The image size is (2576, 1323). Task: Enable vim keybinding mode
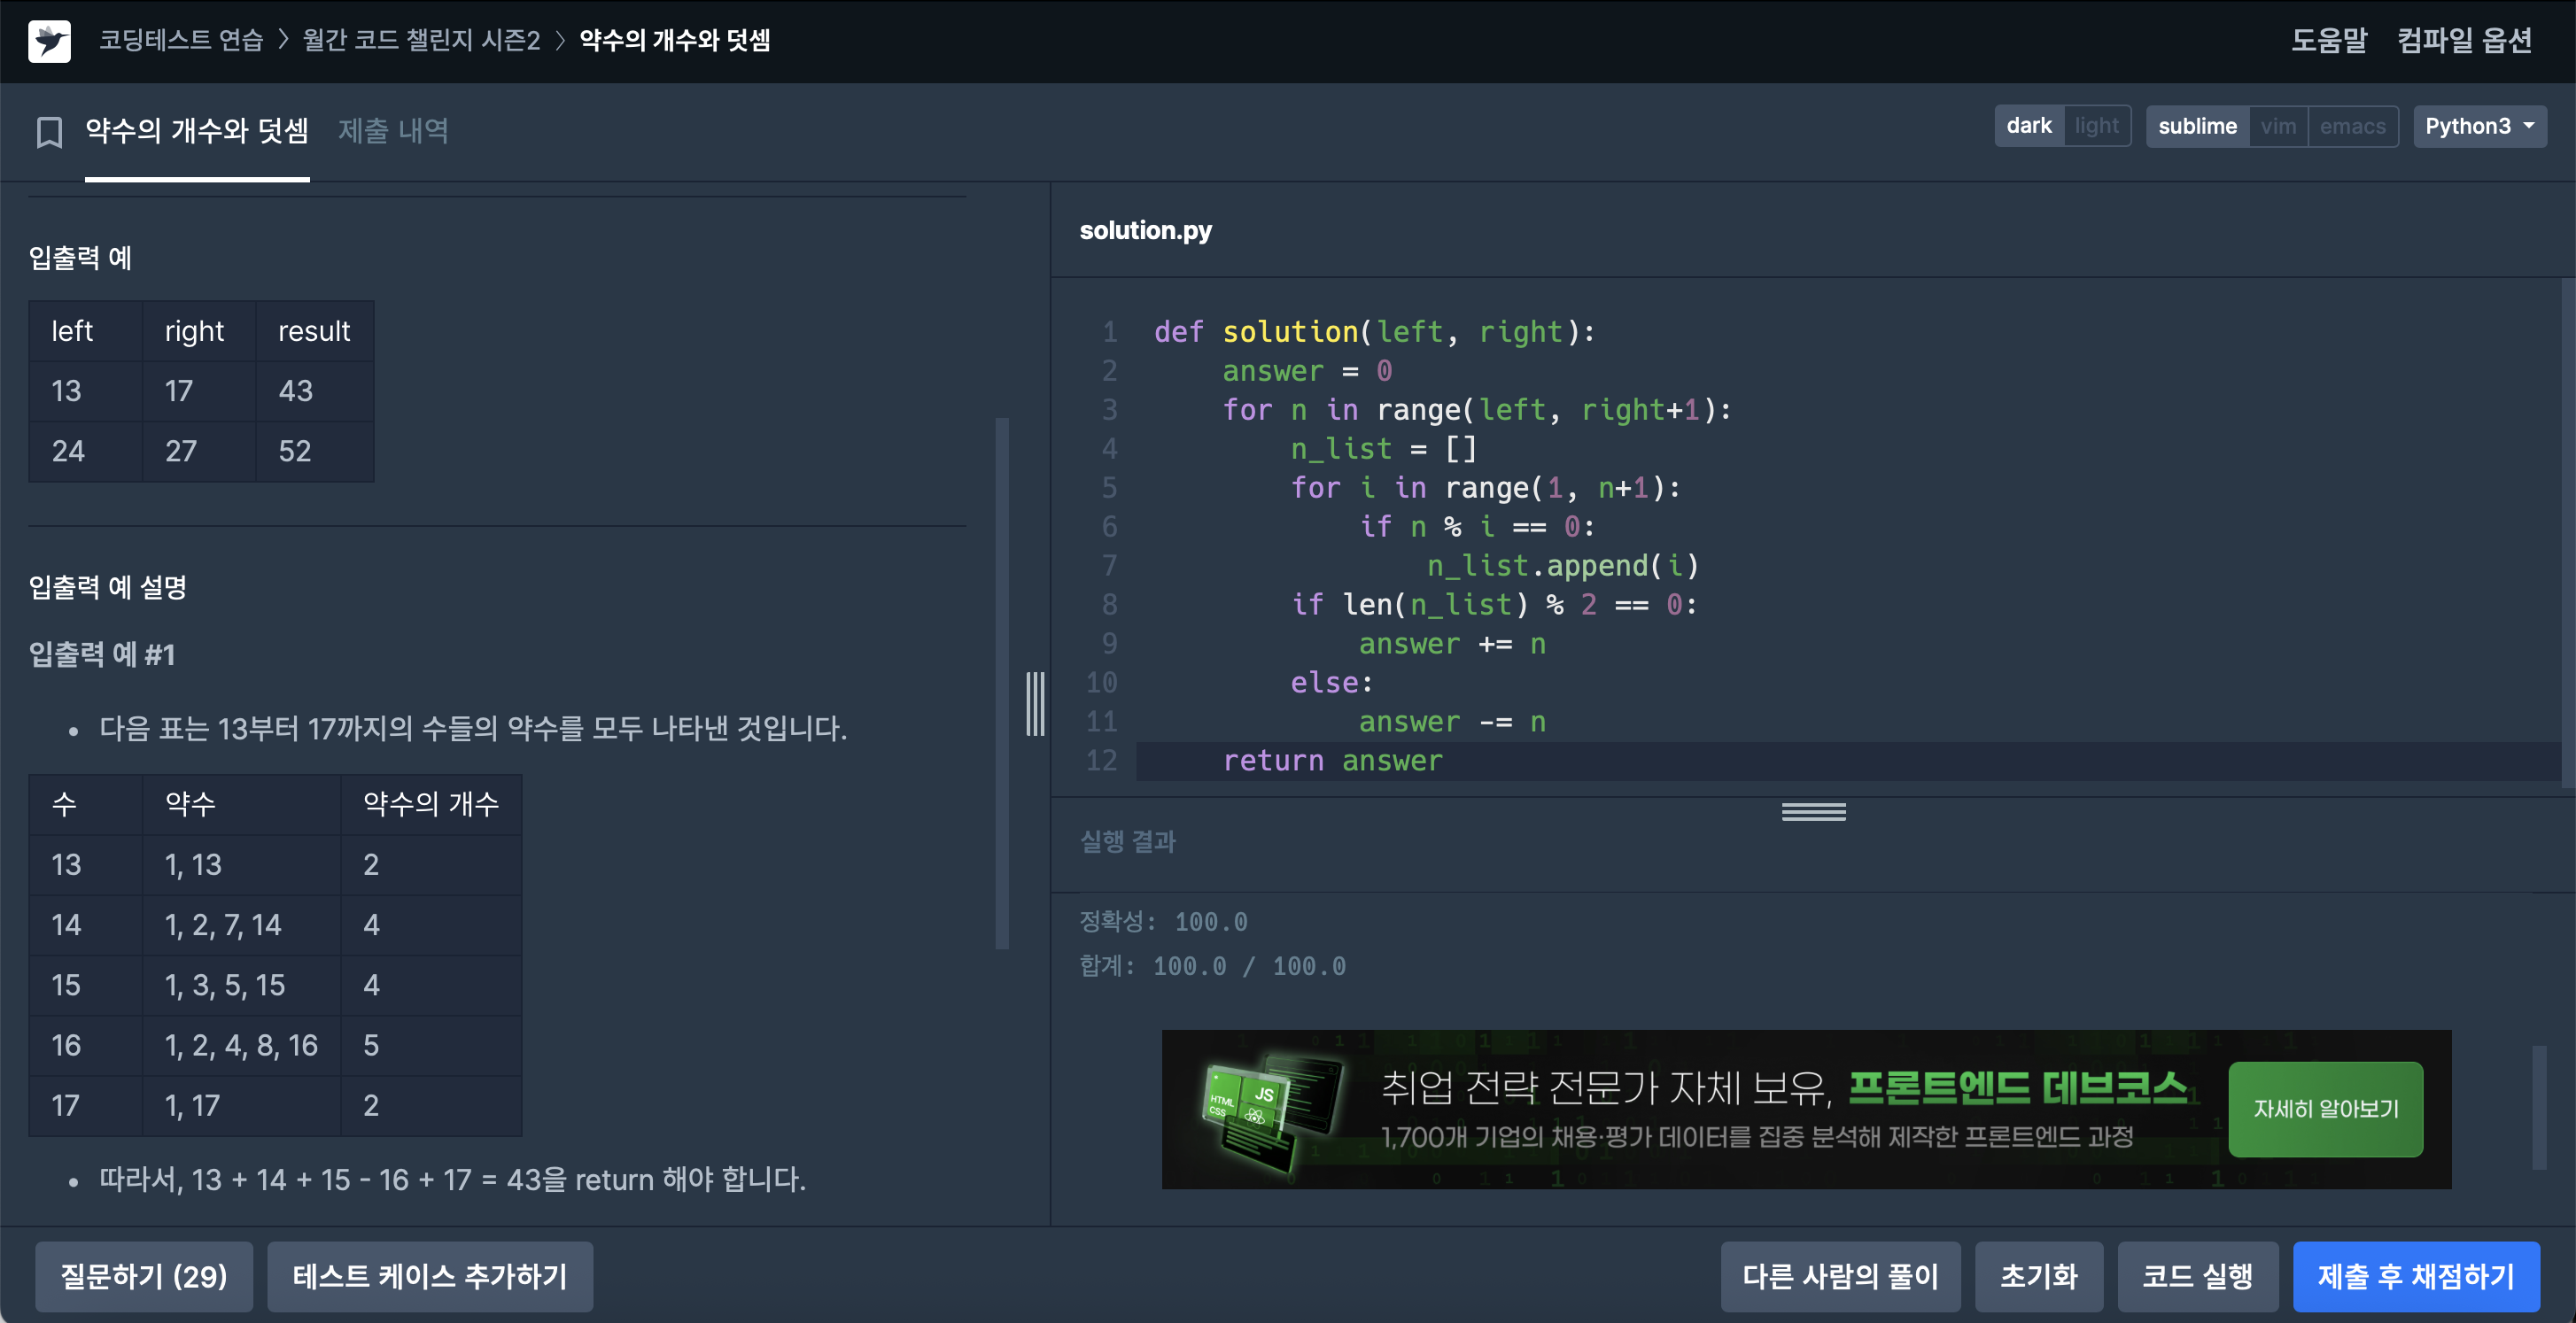pyautogui.click(x=2278, y=126)
